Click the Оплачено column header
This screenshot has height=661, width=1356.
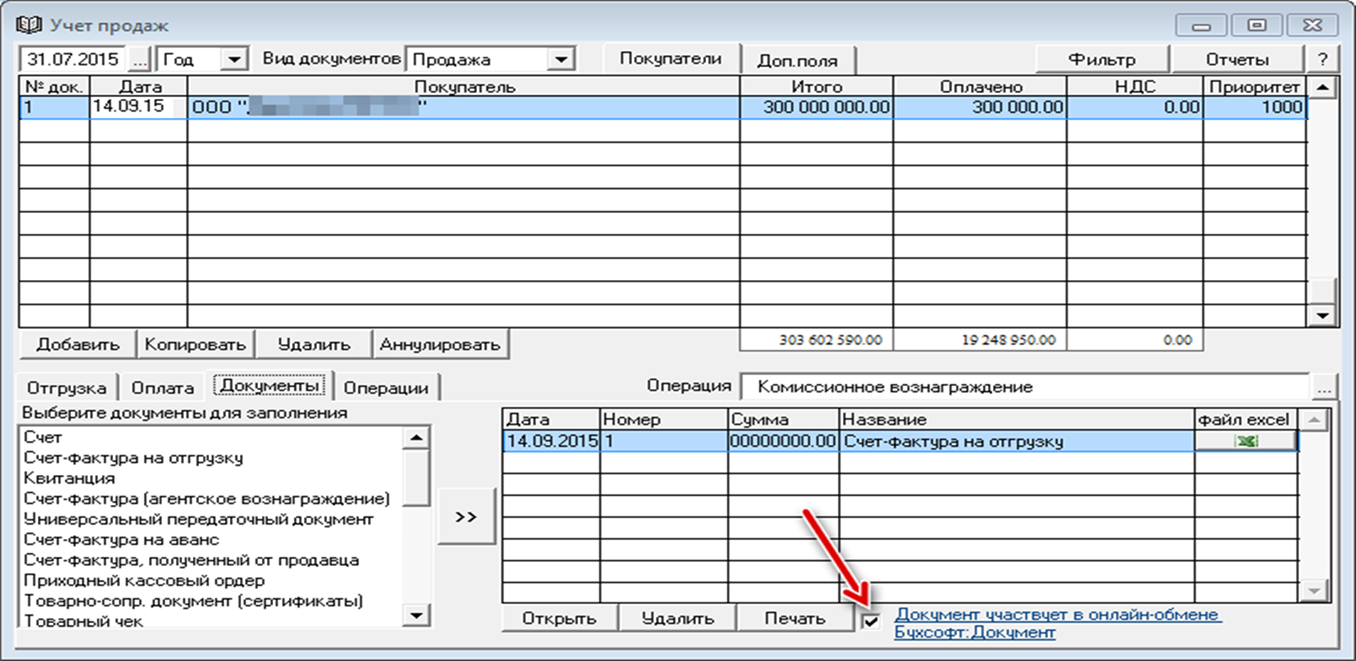coord(980,87)
